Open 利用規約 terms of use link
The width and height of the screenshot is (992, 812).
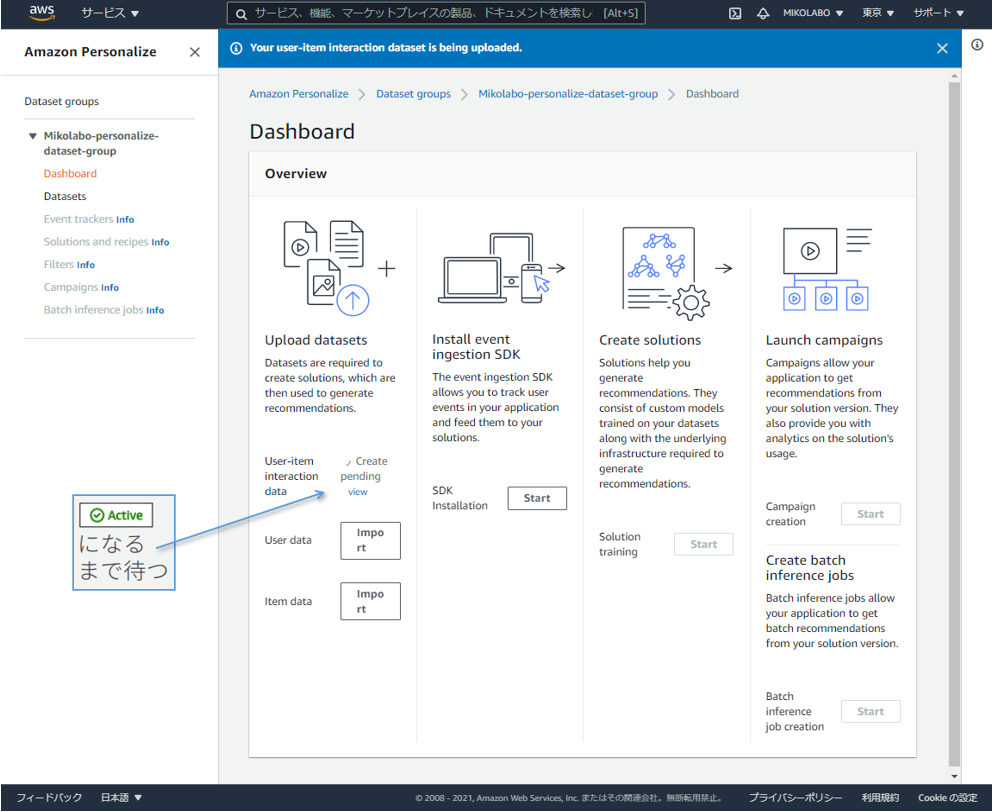(880, 797)
